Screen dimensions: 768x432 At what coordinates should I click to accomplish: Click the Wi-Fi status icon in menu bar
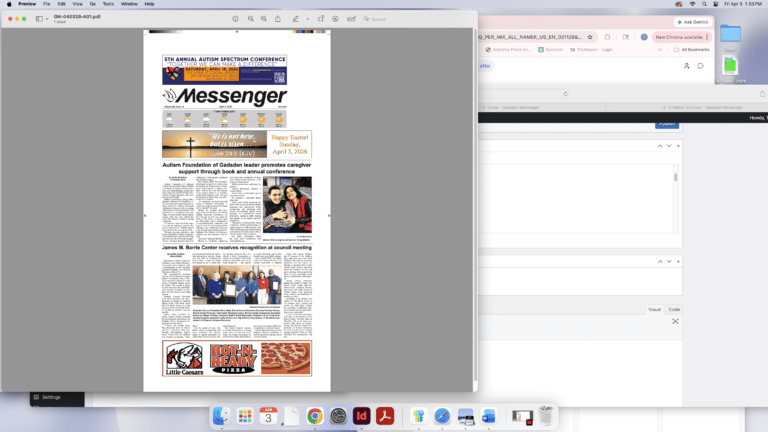pyautogui.click(x=692, y=4)
